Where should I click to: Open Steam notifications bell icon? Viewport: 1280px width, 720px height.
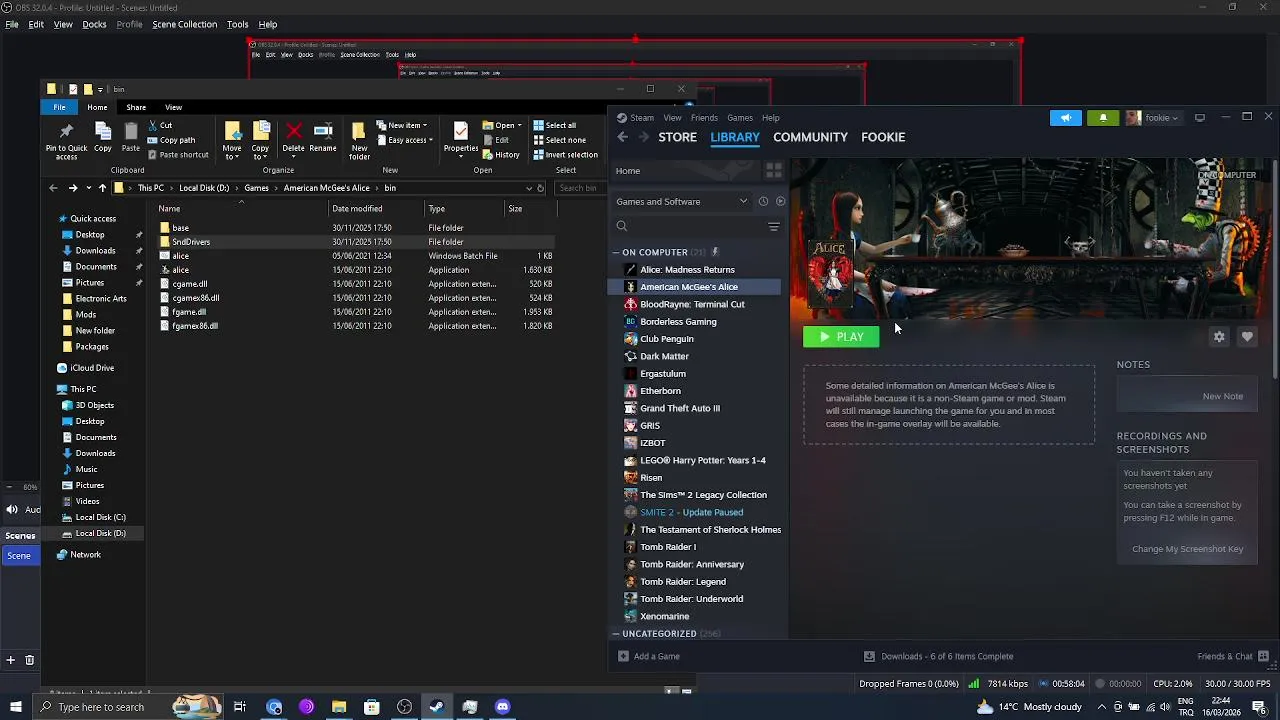coord(1103,118)
